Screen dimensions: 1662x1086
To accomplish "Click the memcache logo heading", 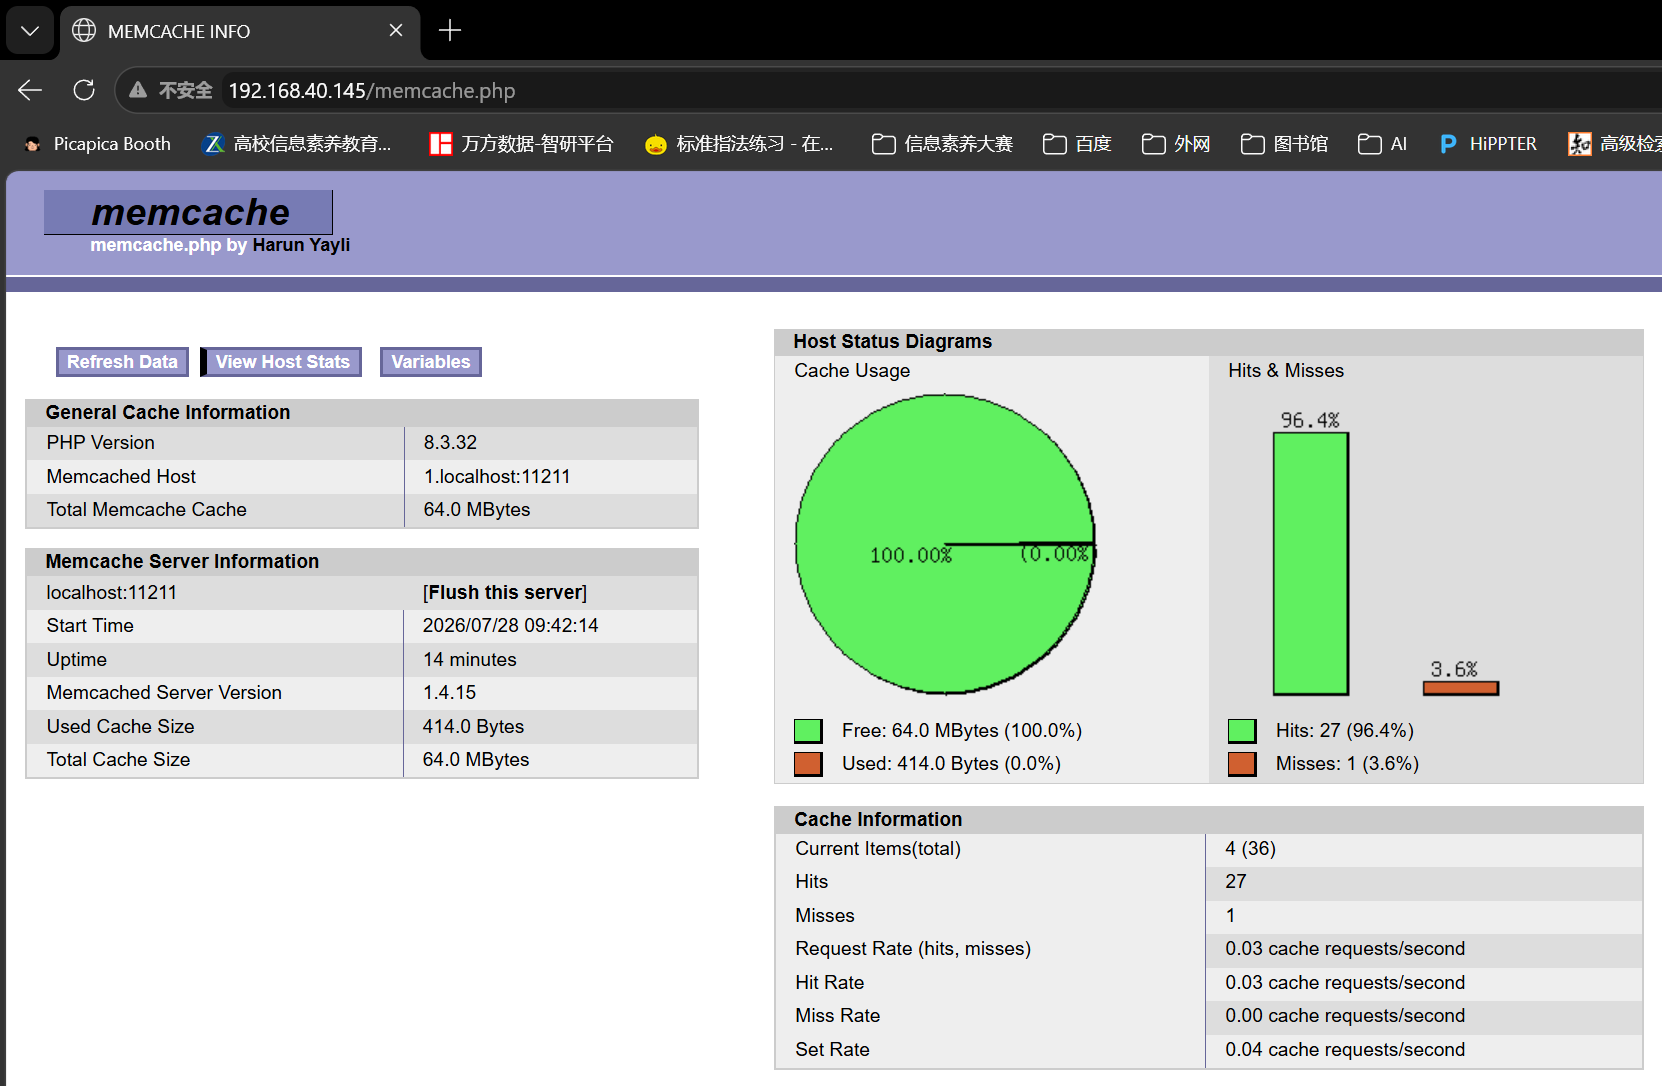I will point(189,212).
